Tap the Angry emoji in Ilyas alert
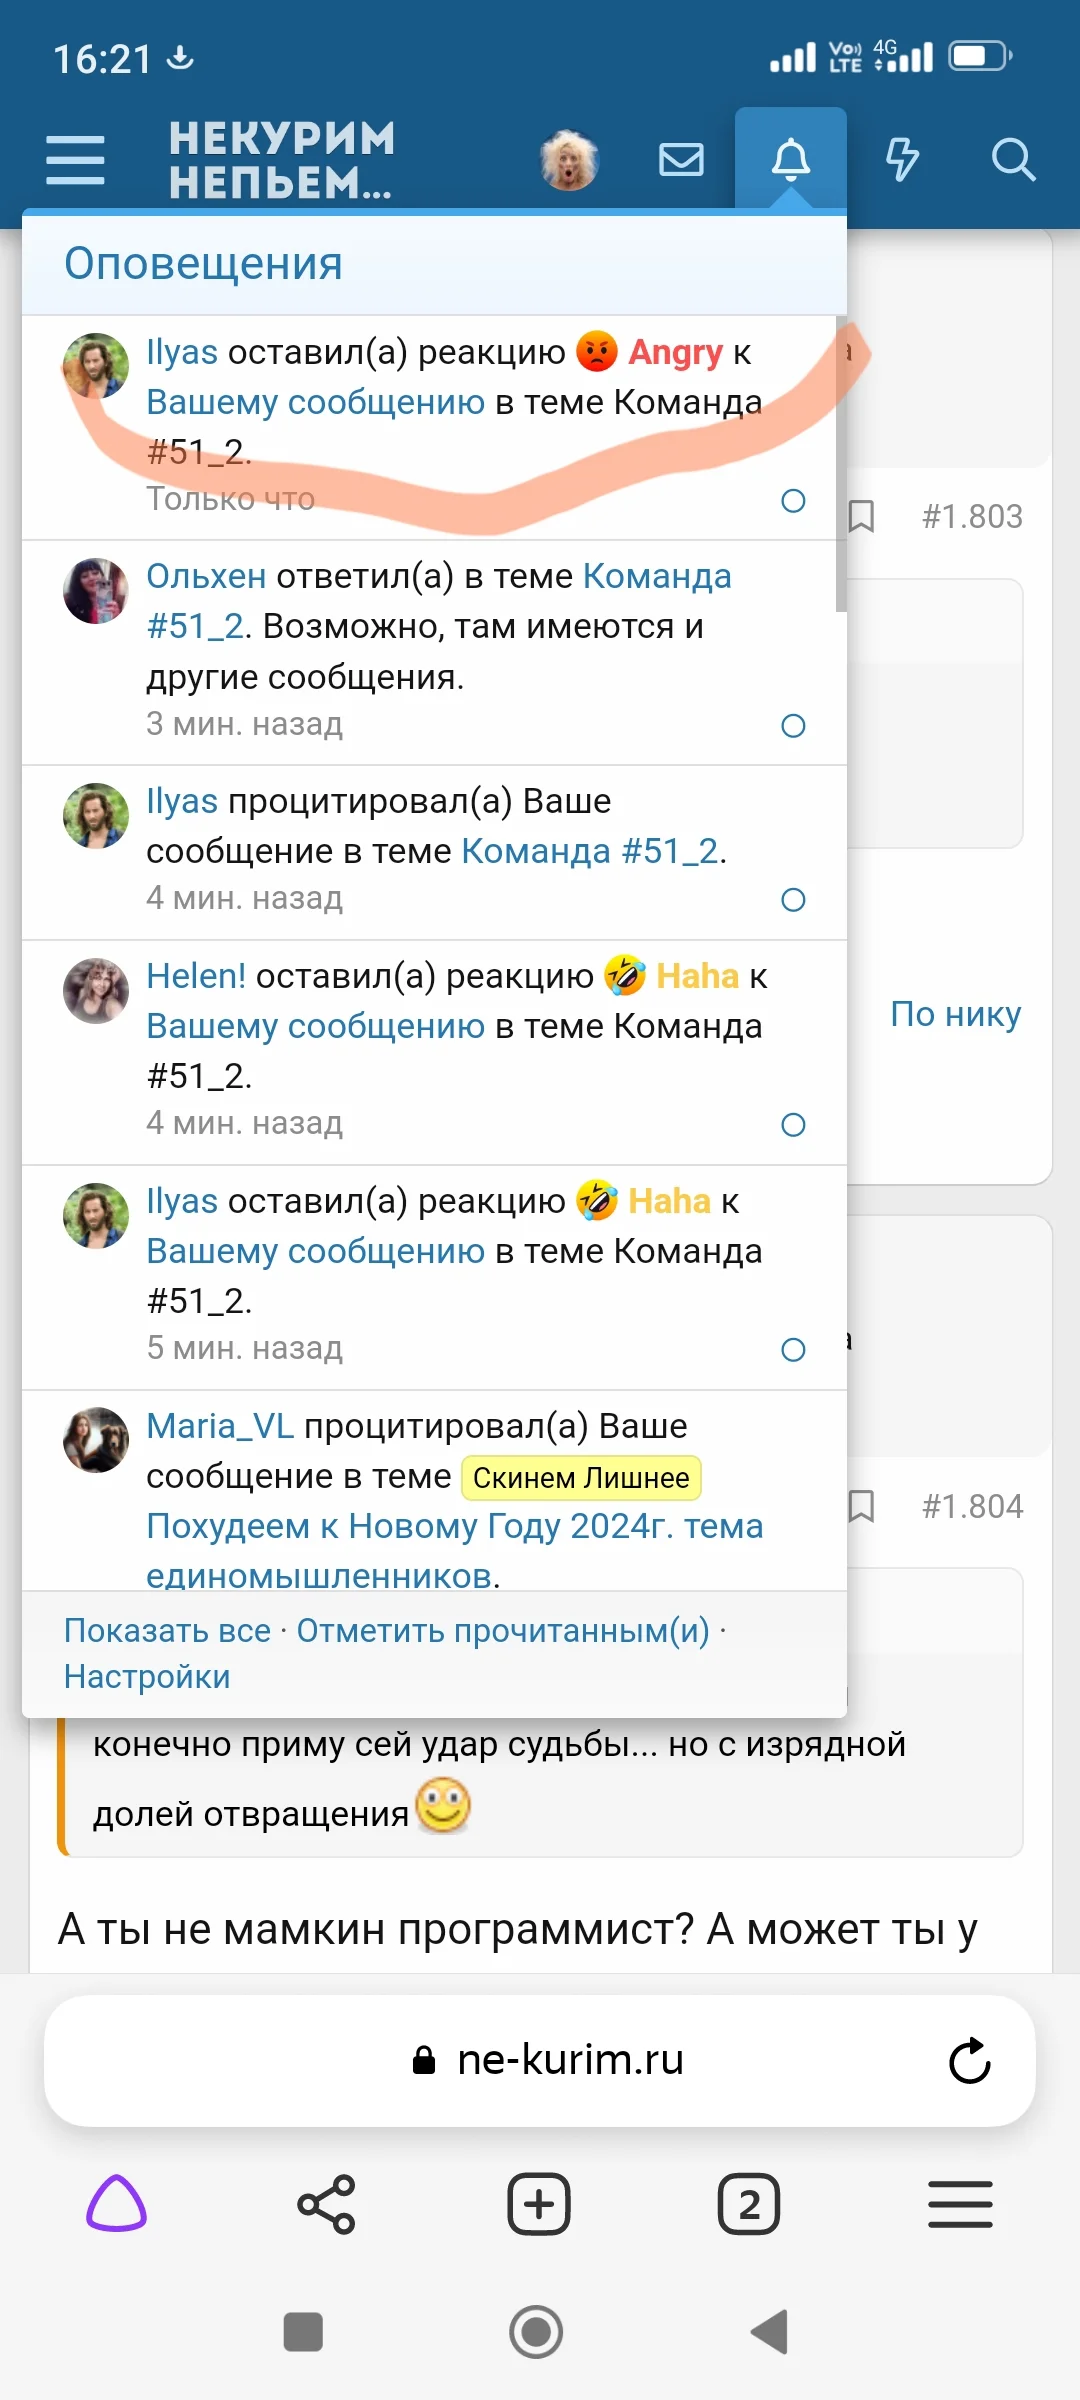The image size is (1080, 2400). click(x=597, y=352)
